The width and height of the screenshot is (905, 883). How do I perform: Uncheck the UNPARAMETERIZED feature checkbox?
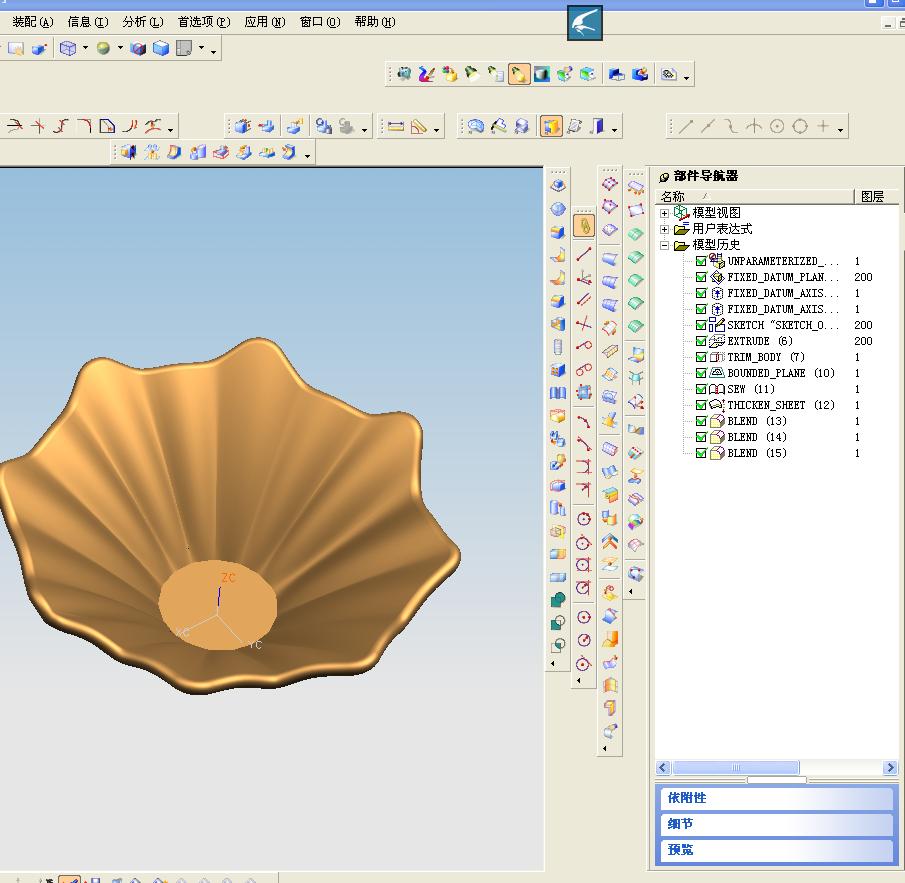click(701, 261)
